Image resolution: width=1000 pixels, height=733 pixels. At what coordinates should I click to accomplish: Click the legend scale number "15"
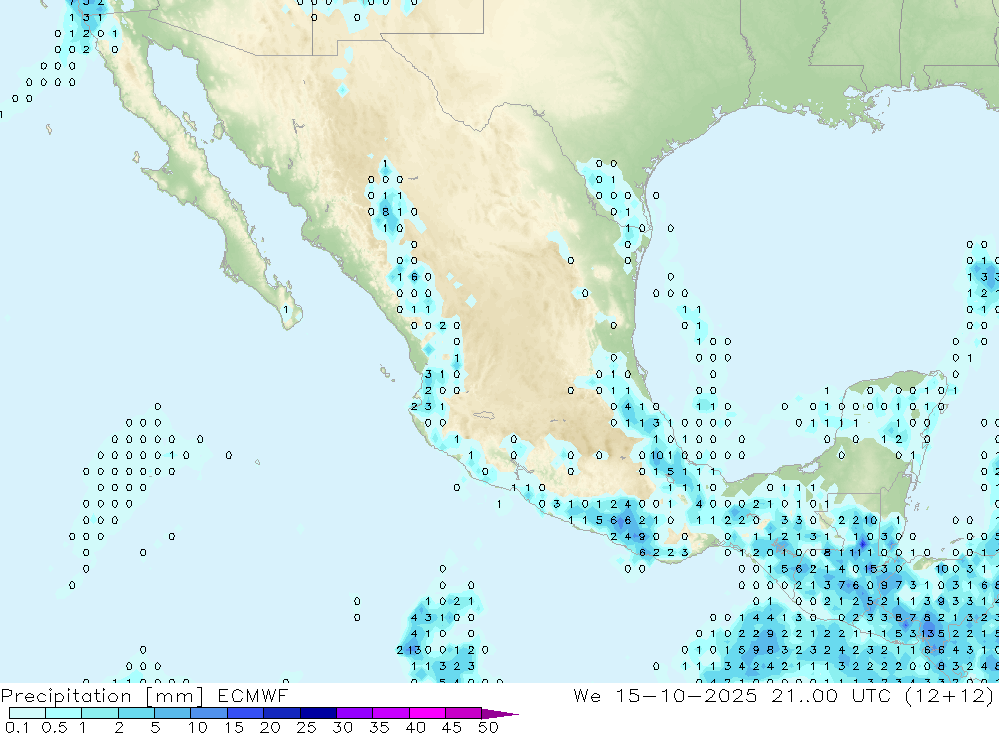(x=234, y=727)
